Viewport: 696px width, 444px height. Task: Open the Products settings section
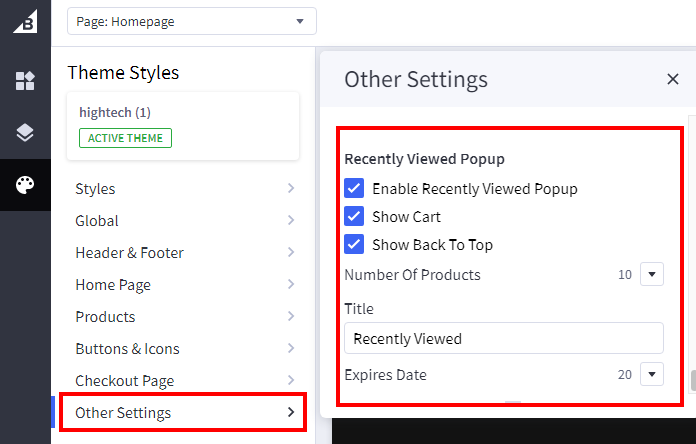tap(185, 317)
